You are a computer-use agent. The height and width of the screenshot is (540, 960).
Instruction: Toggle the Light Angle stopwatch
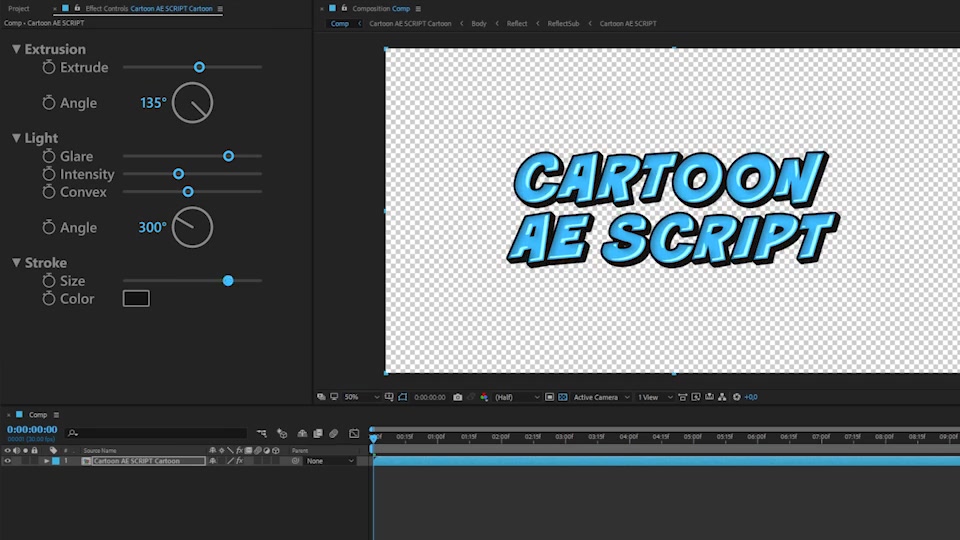point(49,227)
